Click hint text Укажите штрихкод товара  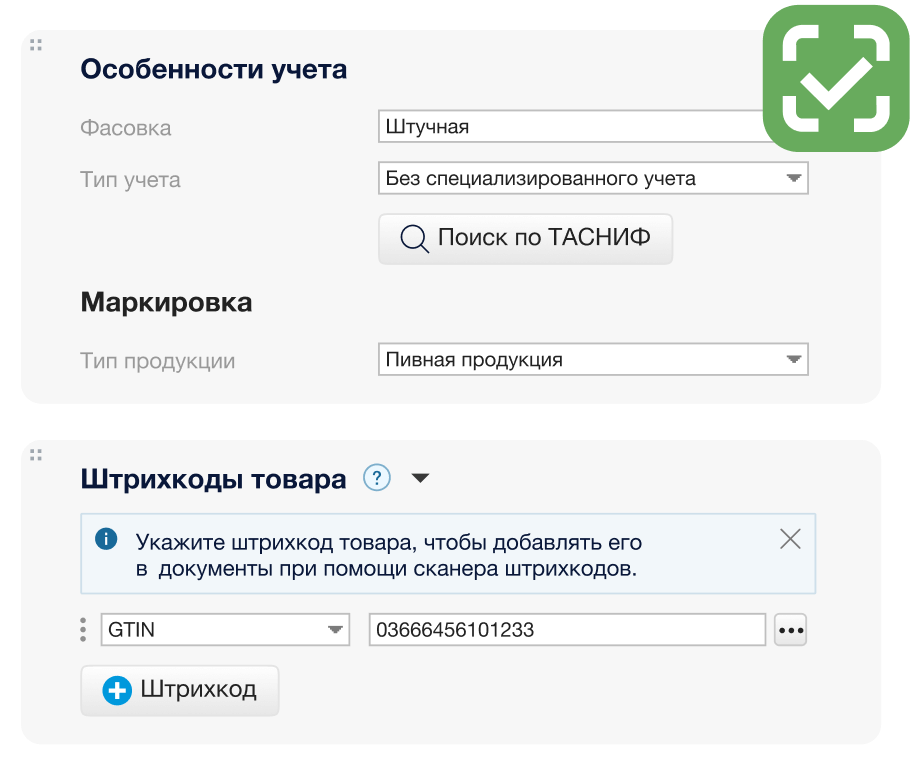(x=389, y=555)
